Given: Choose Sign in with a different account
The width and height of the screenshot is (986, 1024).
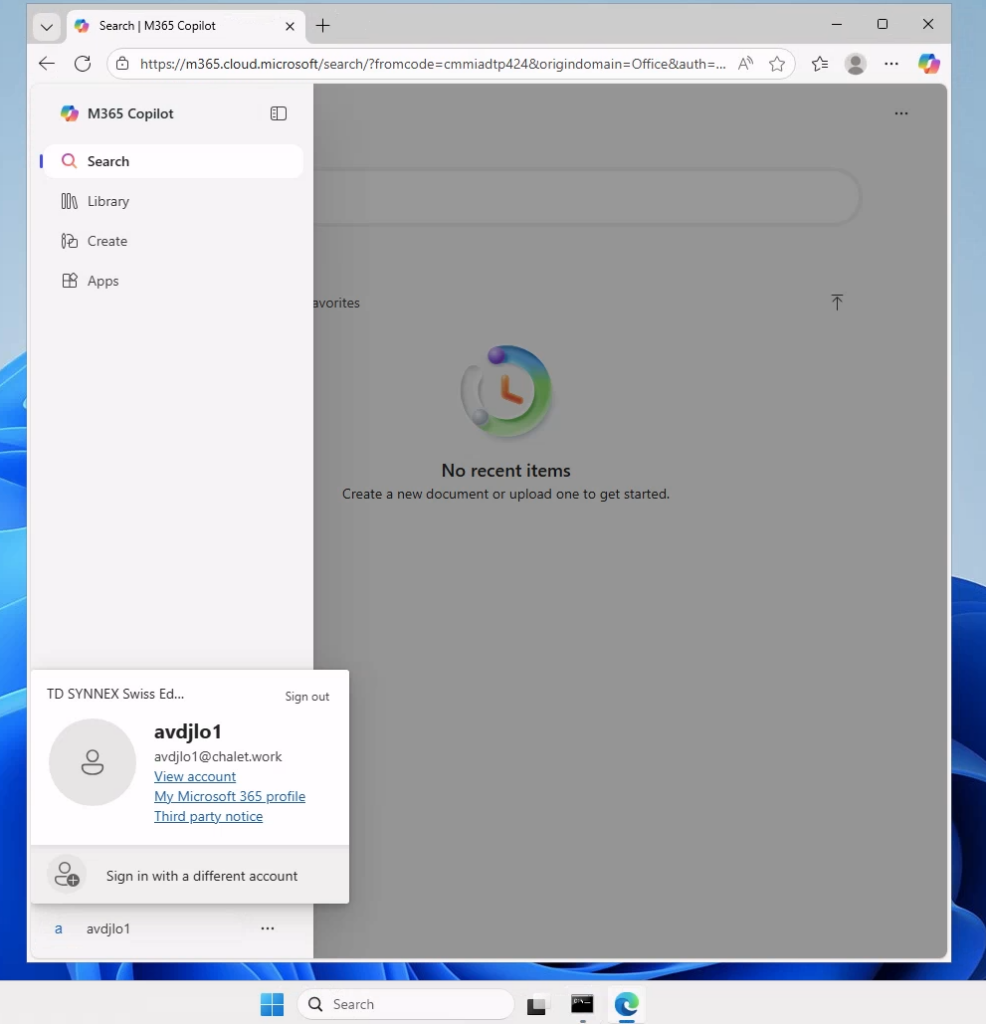Looking at the screenshot, I should [201, 876].
